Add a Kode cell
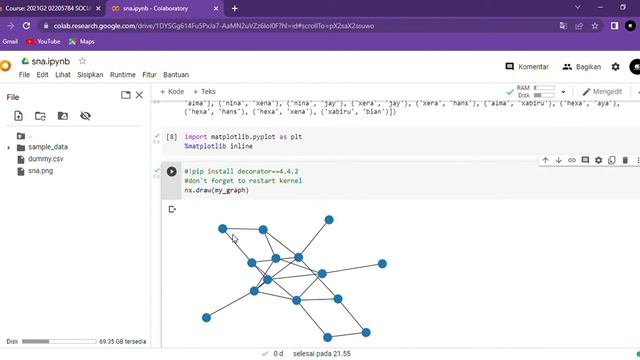This screenshot has height=360, width=640. pyautogui.click(x=172, y=91)
